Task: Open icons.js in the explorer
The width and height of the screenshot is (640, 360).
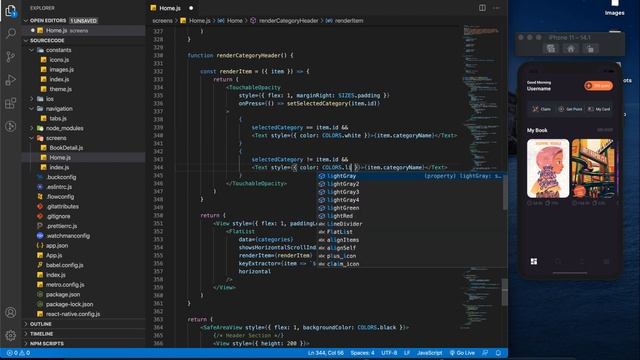Action: tap(59, 60)
